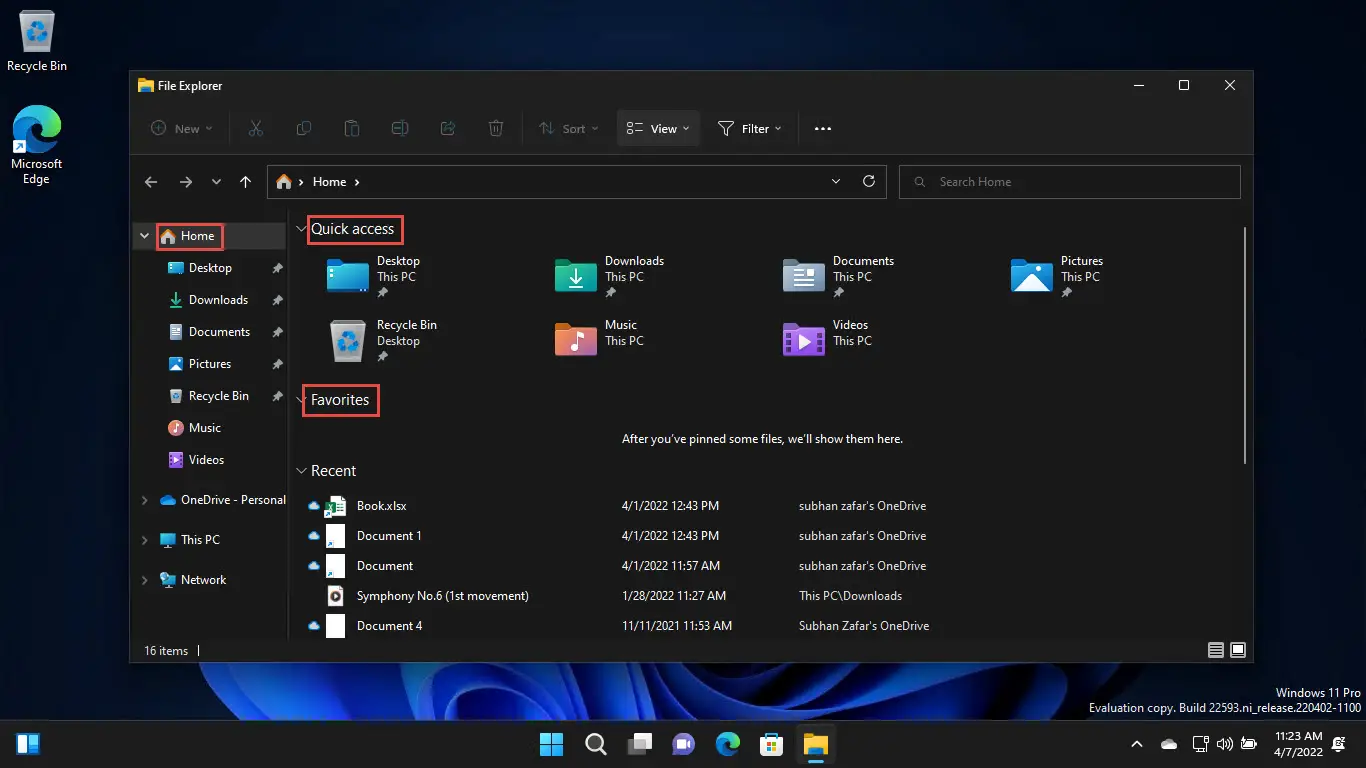Click the Cut scissors icon in toolbar
1366x768 pixels.
pos(255,128)
